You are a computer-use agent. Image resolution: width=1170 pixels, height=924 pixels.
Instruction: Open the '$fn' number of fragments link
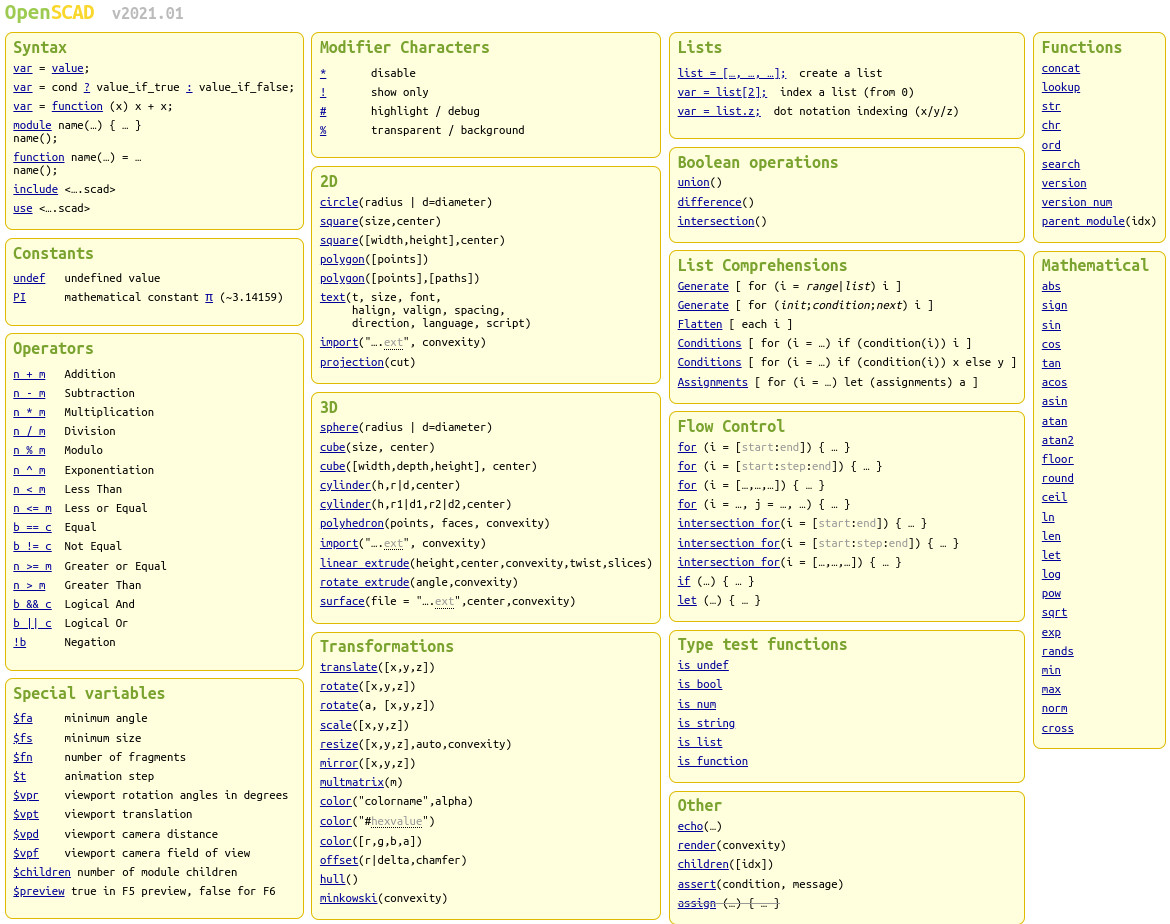coord(22,758)
